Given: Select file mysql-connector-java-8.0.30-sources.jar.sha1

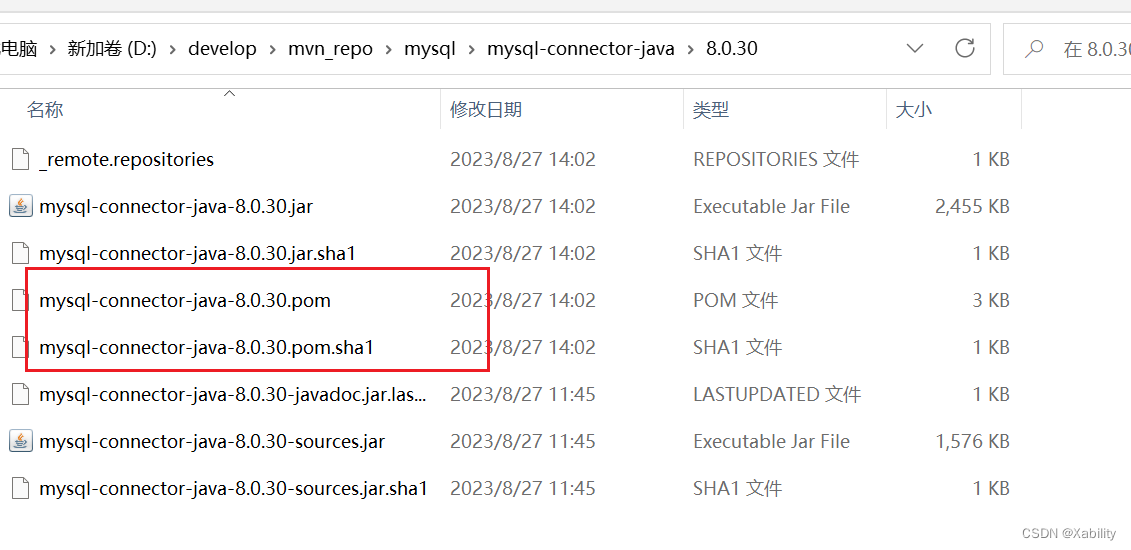Looking at the screenshot, I should (234, 488).
